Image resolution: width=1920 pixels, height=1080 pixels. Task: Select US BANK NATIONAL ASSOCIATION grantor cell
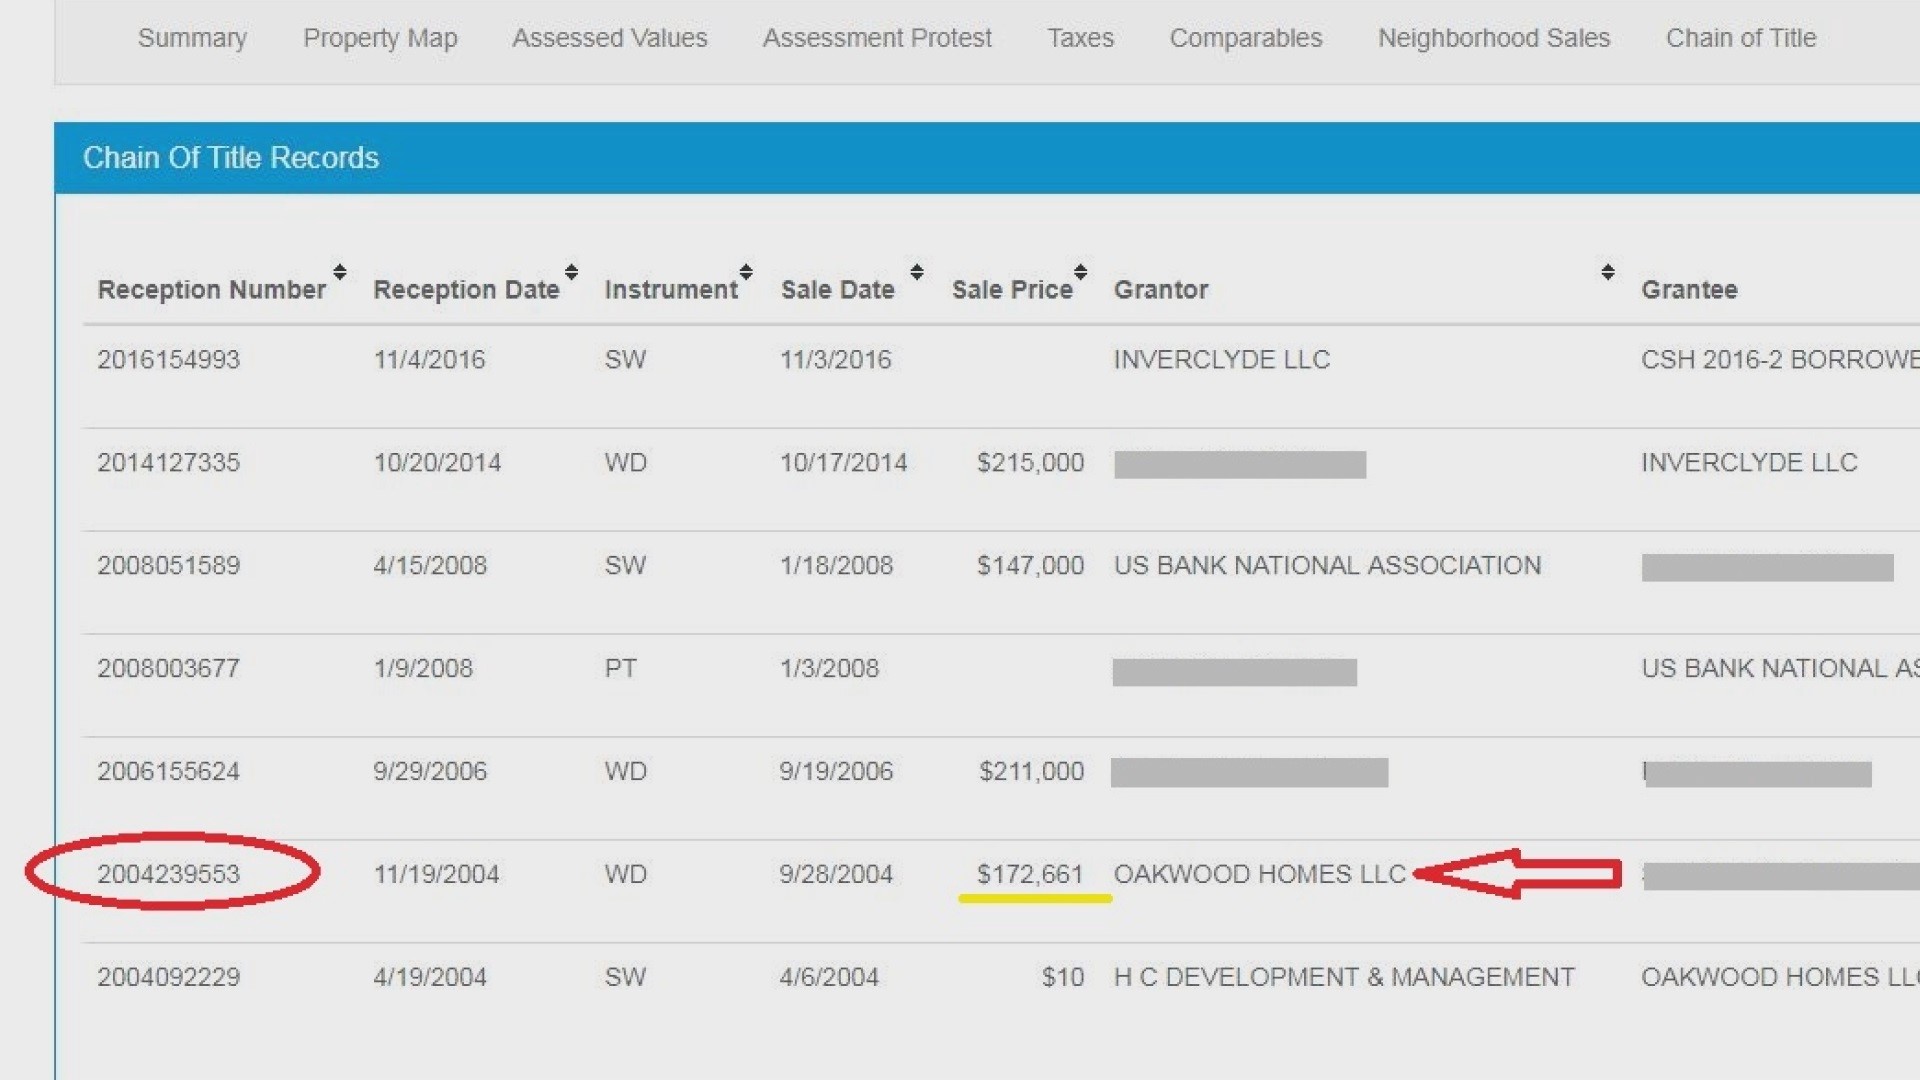point(1326,566)
